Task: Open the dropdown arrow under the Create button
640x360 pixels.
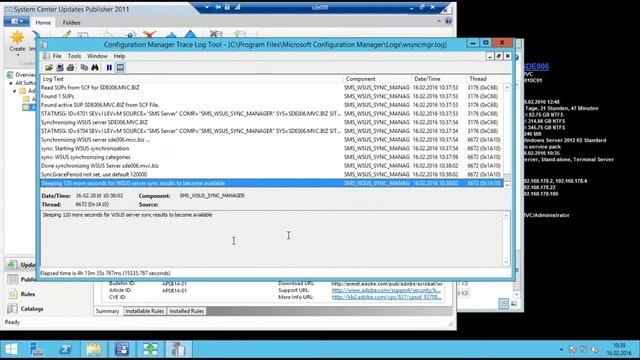Action: pos(18,55)
